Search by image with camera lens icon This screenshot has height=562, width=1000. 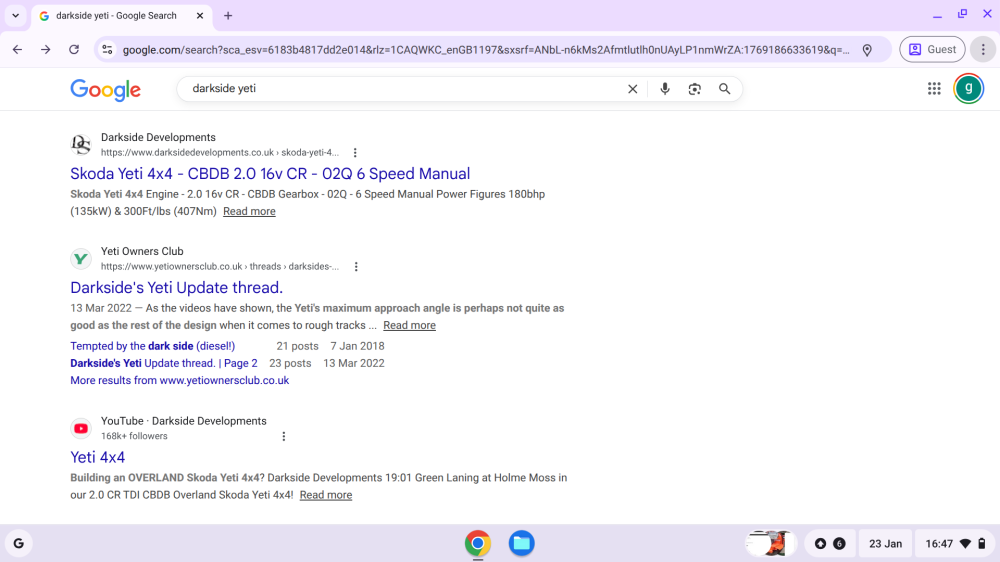[x=695, y=89]
